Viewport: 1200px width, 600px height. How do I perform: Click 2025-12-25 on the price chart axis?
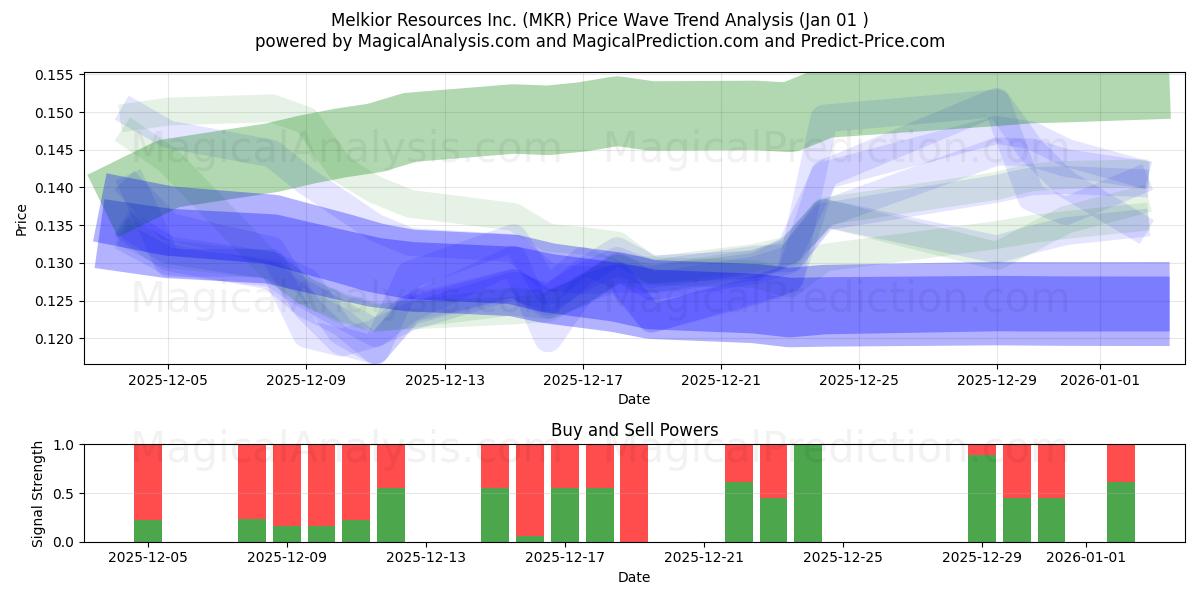859,380
